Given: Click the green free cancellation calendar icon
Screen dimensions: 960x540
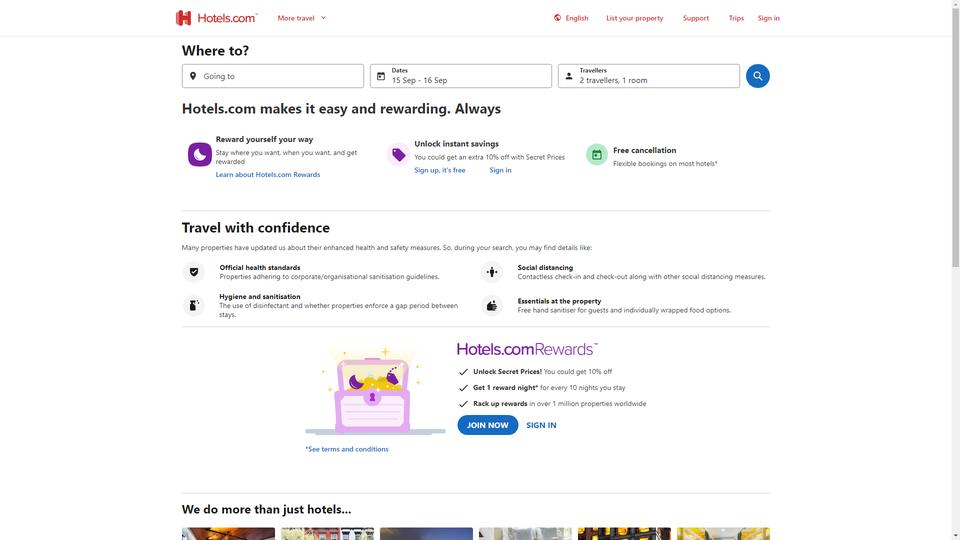Looking at the screenshot, I should click(x=597, y=154).
